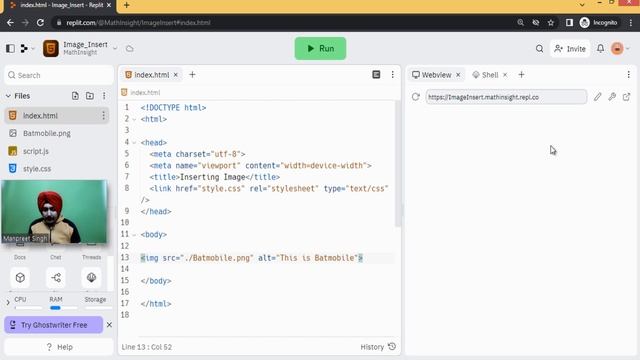
Task: Click the editor vertical scrollbar
Action: 398,163
